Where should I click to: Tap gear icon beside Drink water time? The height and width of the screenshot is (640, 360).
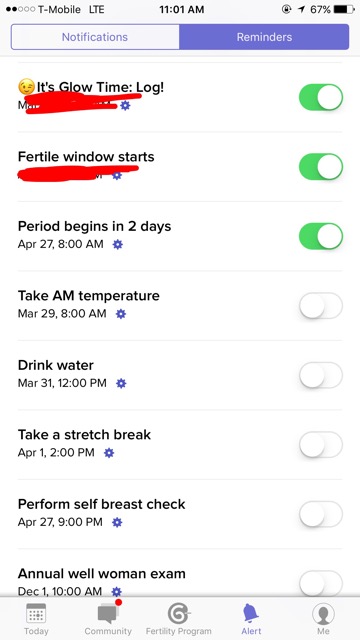pyautogui.click(x=121, y=383)
